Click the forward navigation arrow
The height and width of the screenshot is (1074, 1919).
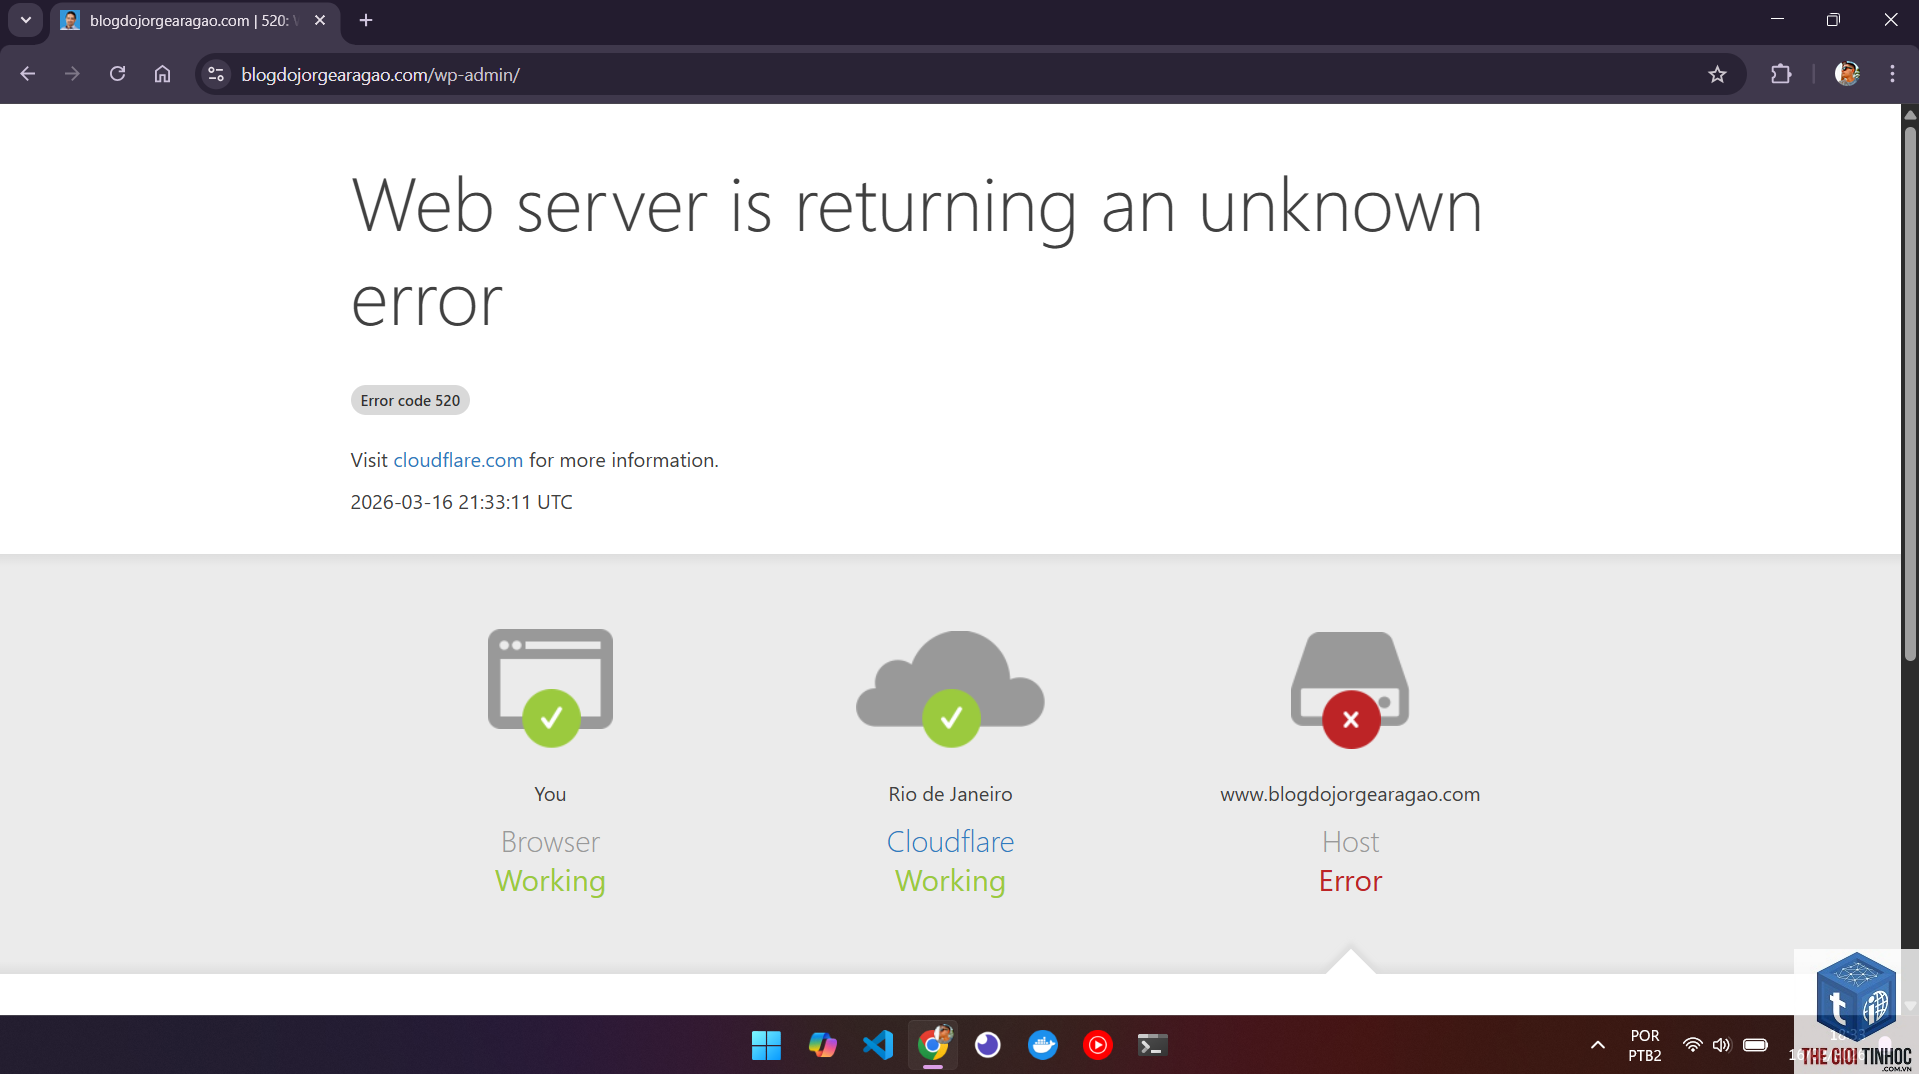tap(72, 74)
